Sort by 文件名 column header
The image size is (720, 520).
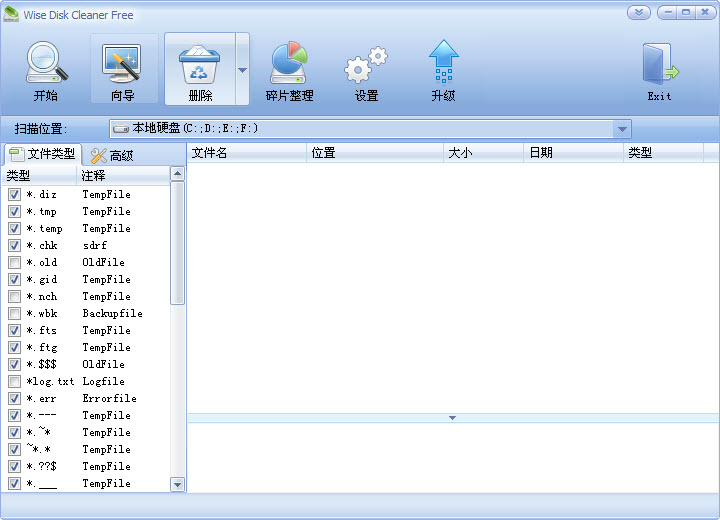point(246,153)
